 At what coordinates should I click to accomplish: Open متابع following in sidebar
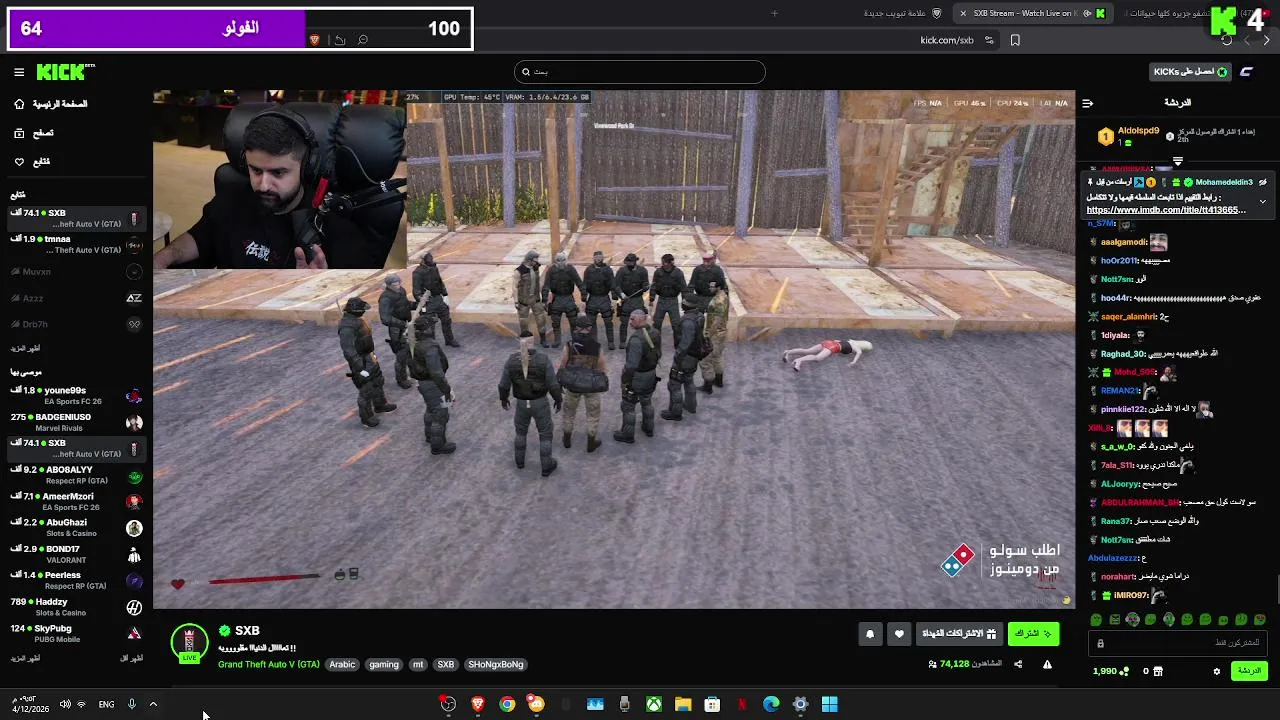(32, 162)
